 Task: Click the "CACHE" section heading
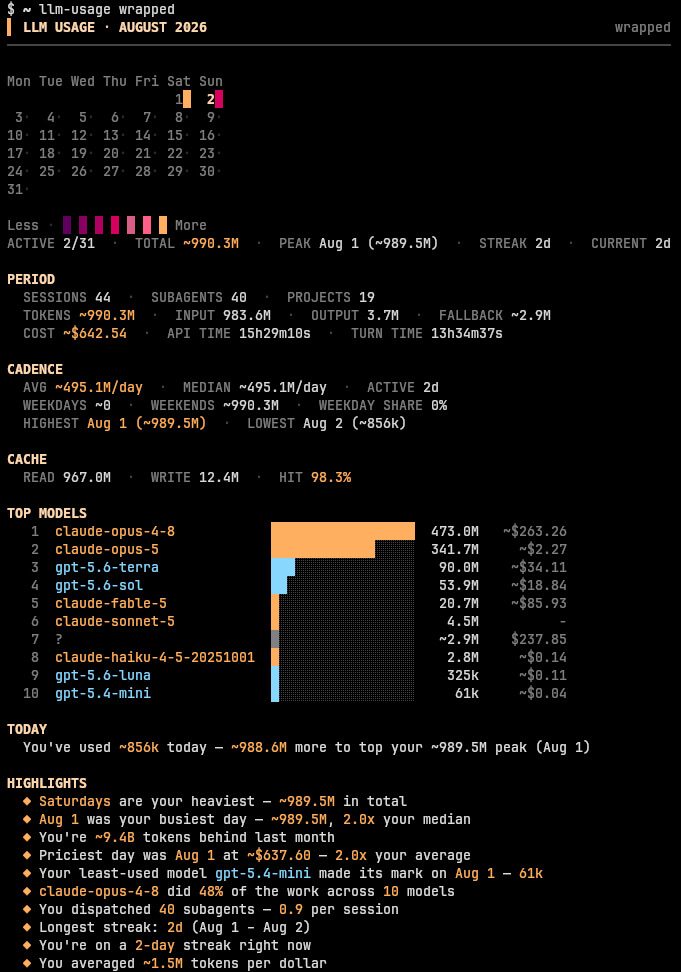click(x=27, y=459)
